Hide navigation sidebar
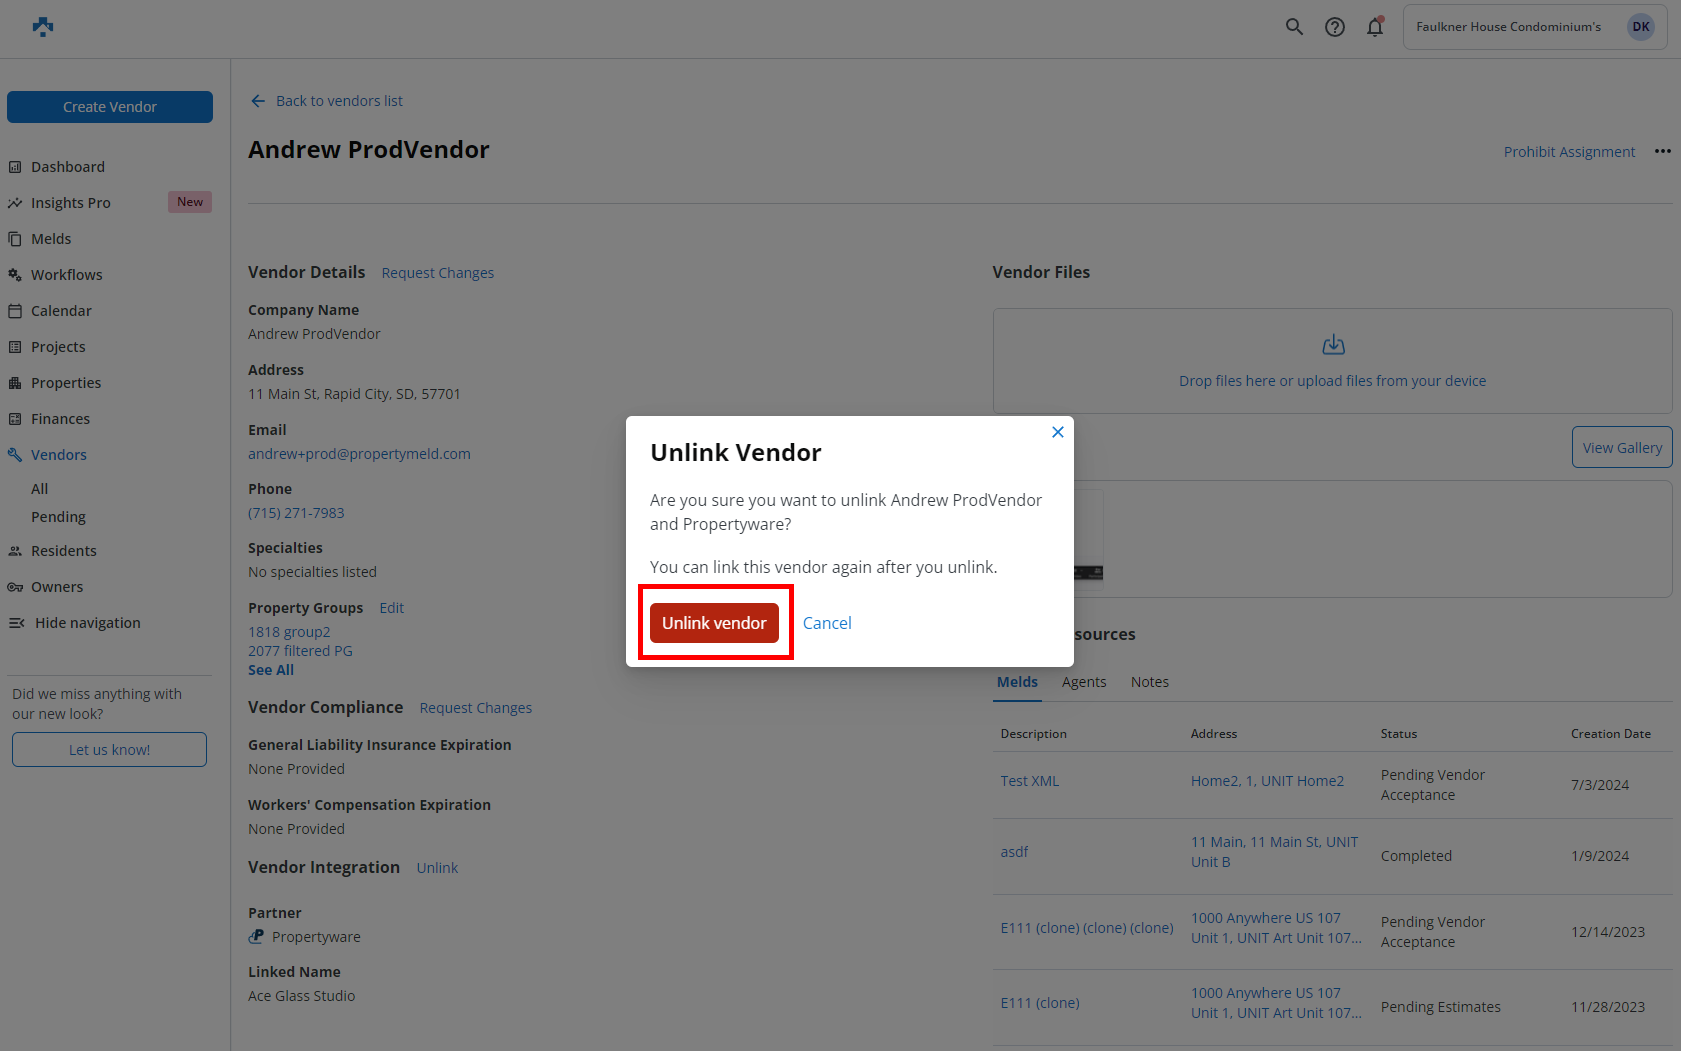 point(87,623)
